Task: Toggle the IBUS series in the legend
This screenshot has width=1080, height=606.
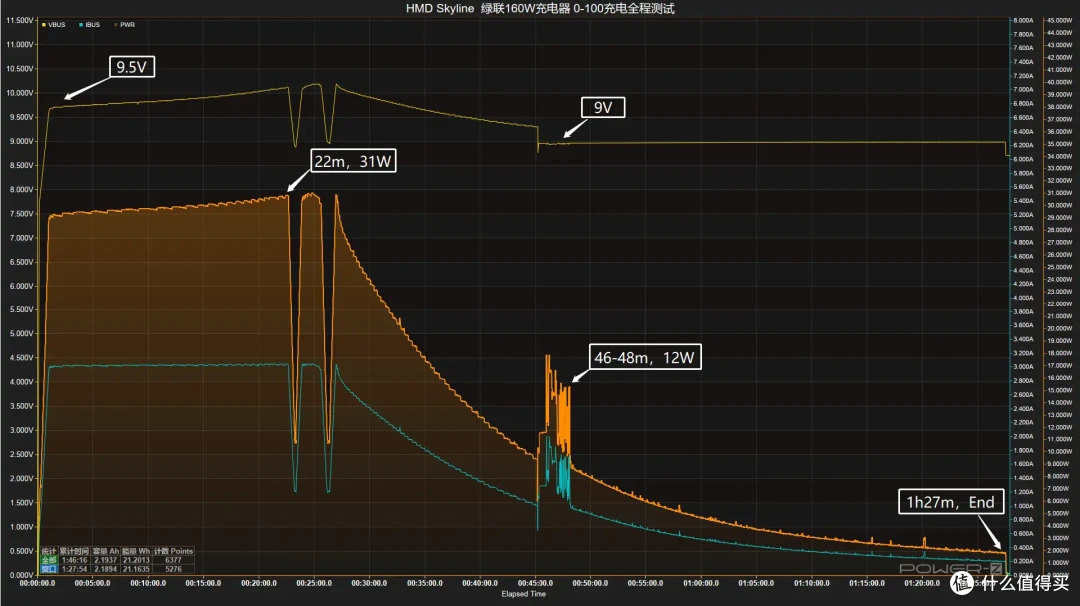Action: 90,25
